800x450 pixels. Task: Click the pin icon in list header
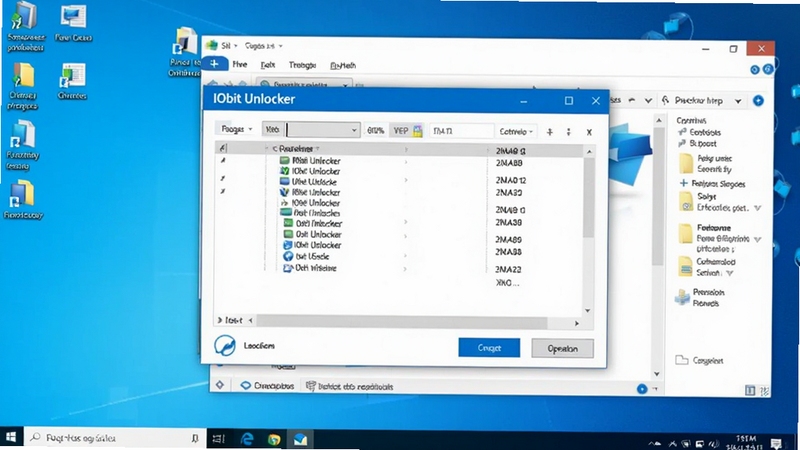[222, 148]
